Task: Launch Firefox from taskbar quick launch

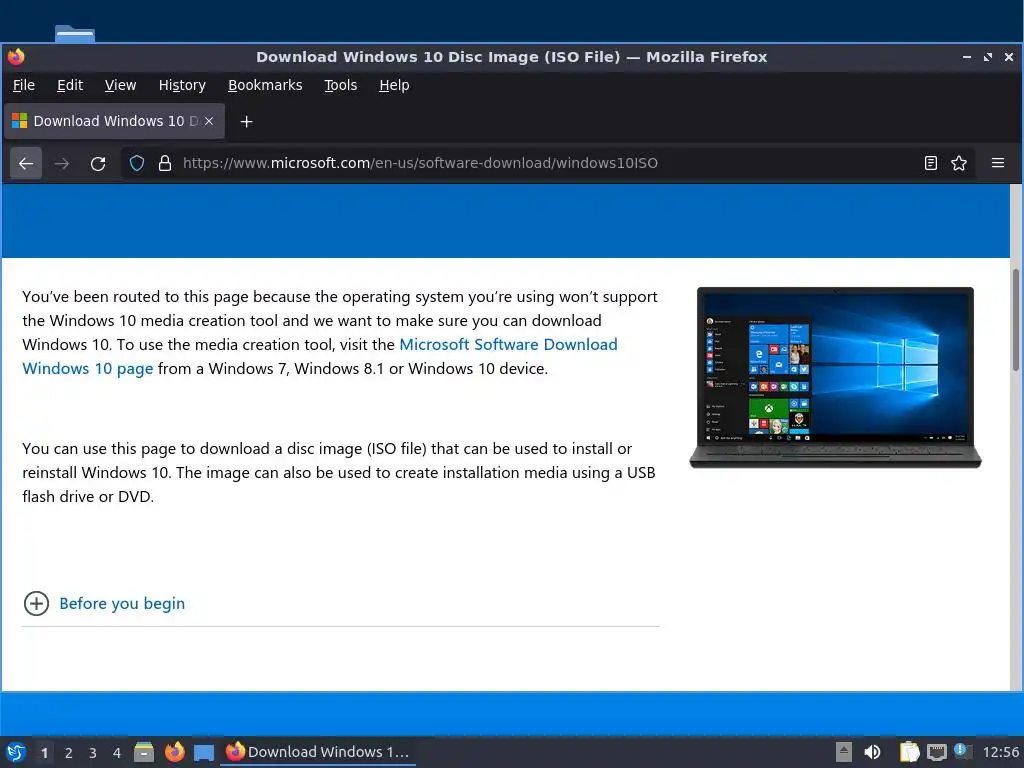Action: pyautogui.click(x=174, y=752)
